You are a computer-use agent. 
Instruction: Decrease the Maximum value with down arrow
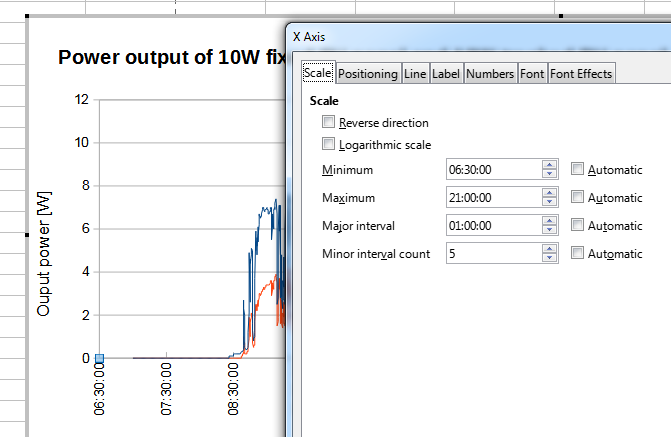tap(549, 202)
